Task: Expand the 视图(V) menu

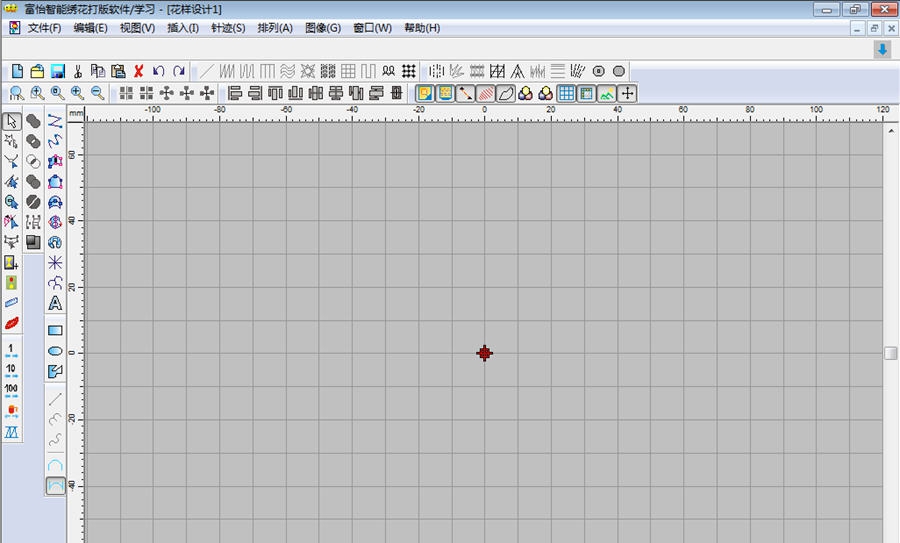Action: coord(137,28)
